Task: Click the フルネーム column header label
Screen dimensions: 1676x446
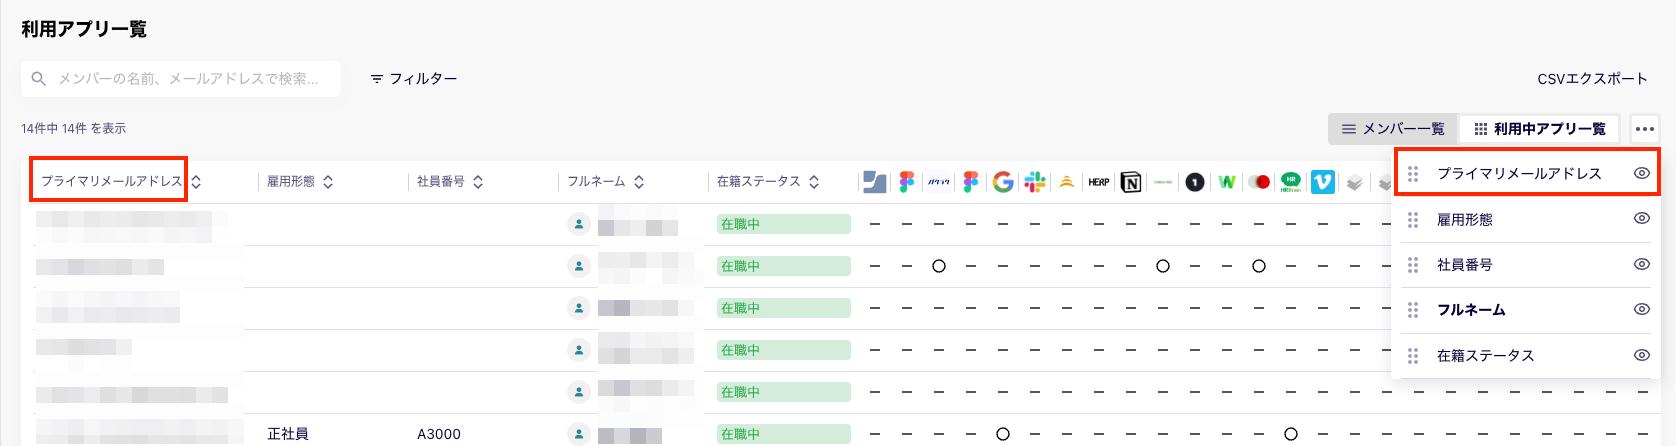Action: click(x=596, y=182)
